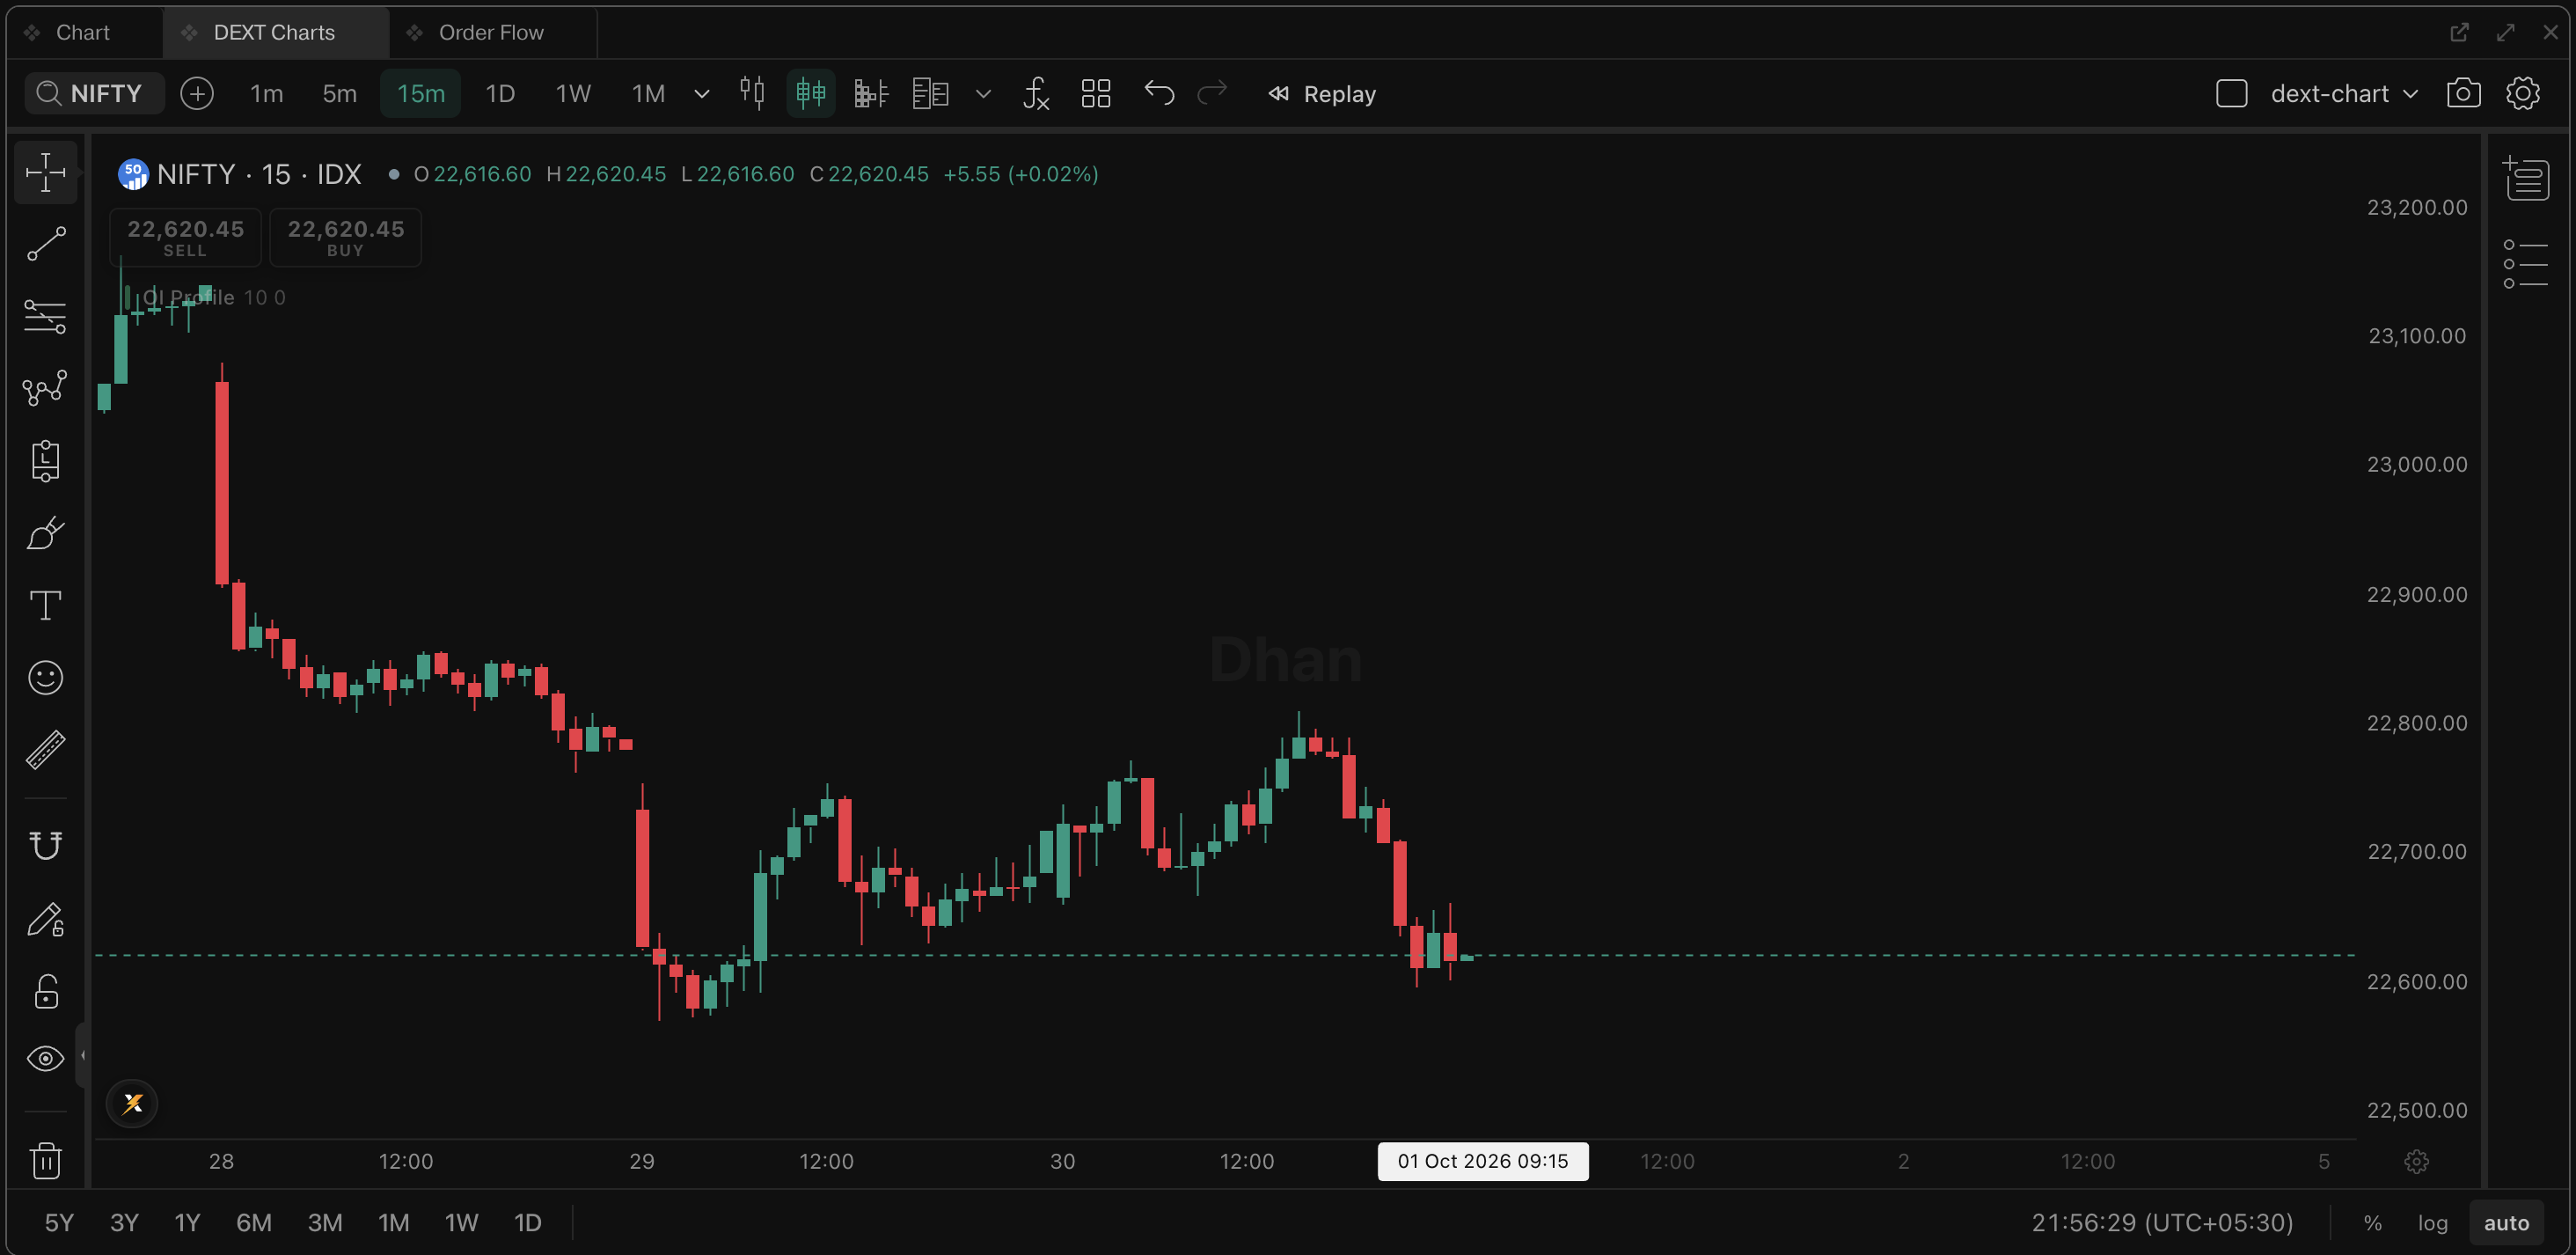Toggle the dext-chart layout checkbox
The width and height of the screenshot is (2576, 1255).
click(x=2232, y=94)
